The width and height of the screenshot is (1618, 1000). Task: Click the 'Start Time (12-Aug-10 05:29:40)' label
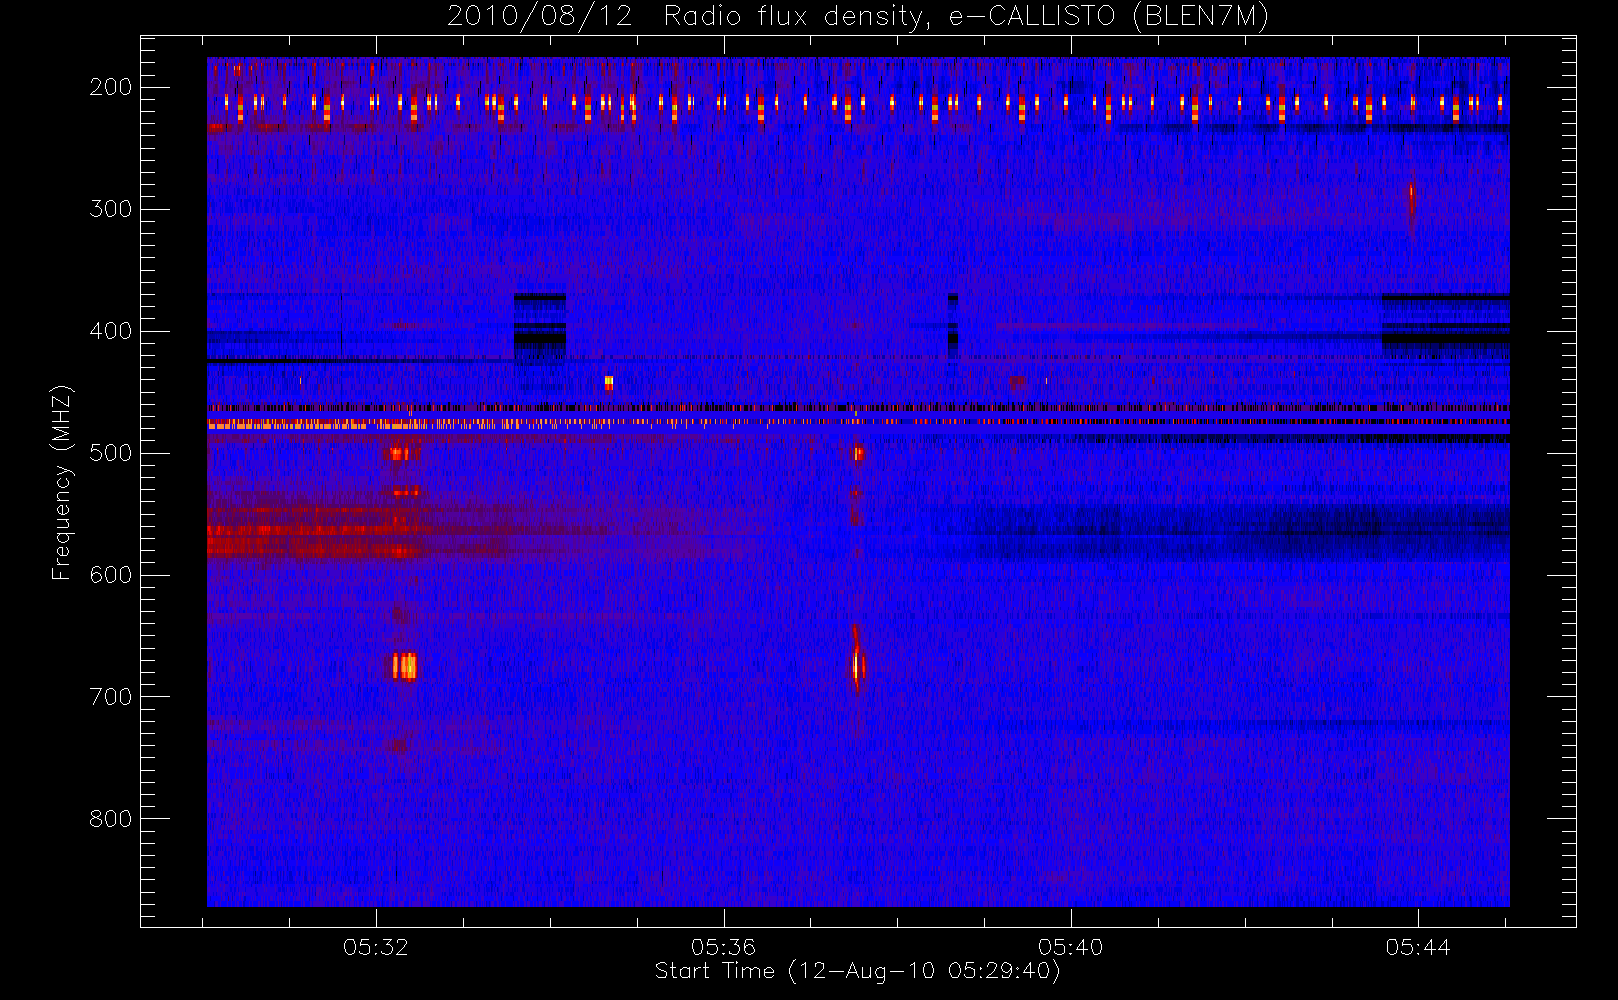[857, 971]
